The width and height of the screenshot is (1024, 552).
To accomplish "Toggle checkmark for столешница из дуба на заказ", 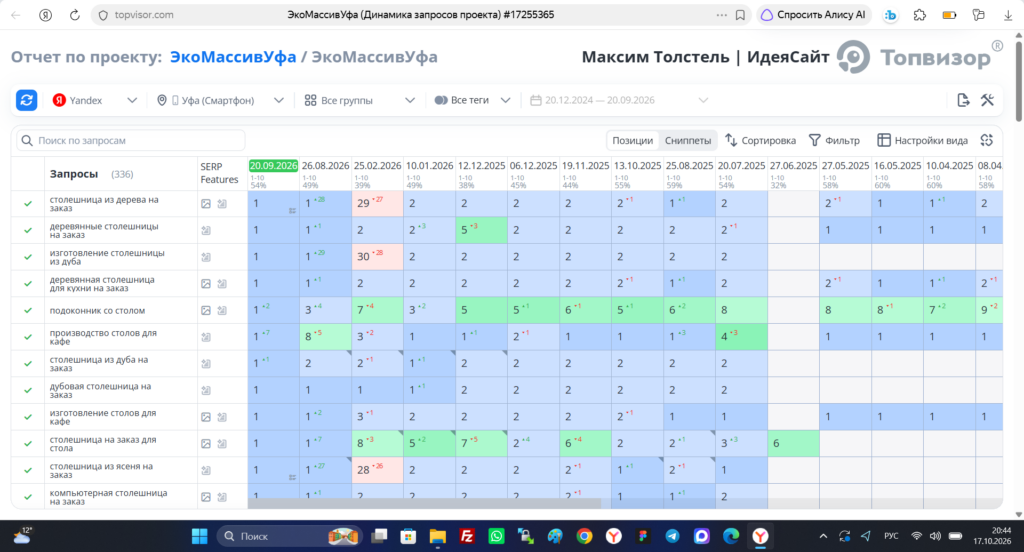I will 28,363.
